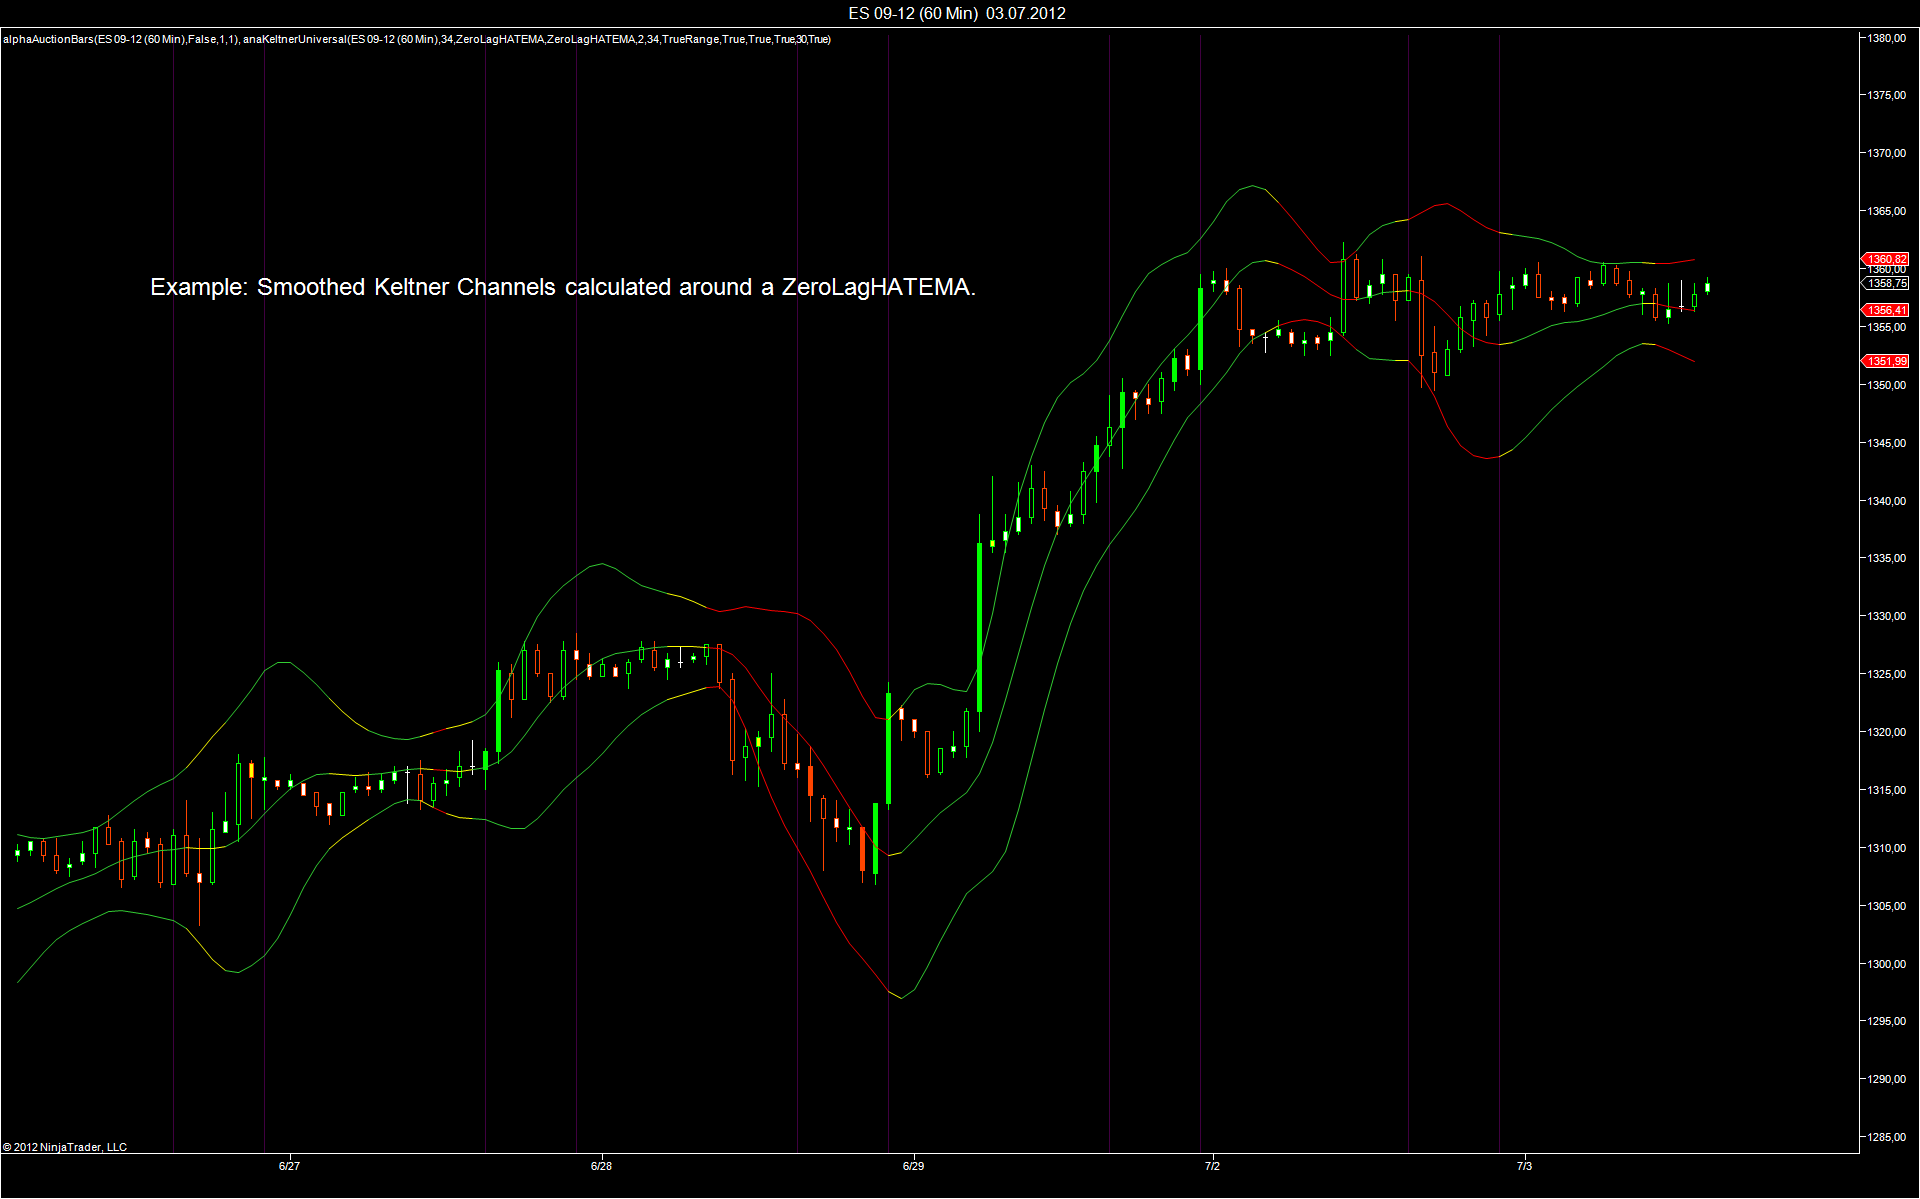This screenshot has height=1199, width=1920.
Task: Click the 1305,00 price axis label
Action: pyautogui.click(x=1887, y=906)
